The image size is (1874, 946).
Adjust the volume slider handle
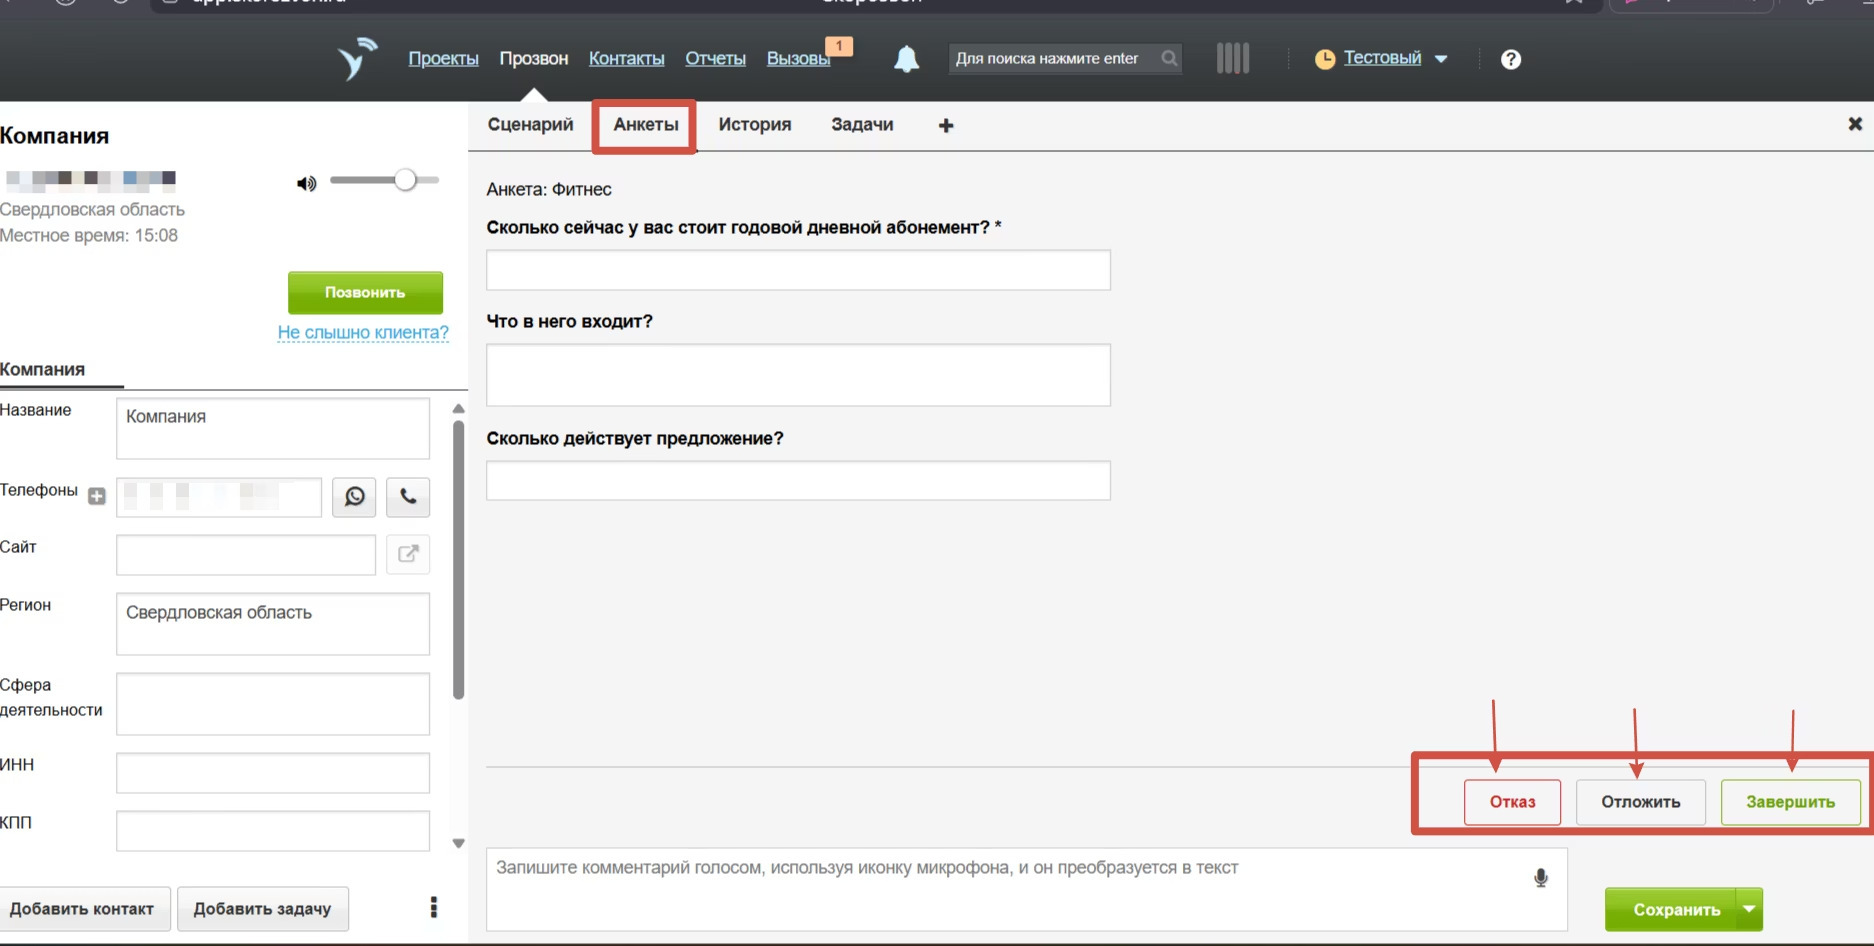405,180
